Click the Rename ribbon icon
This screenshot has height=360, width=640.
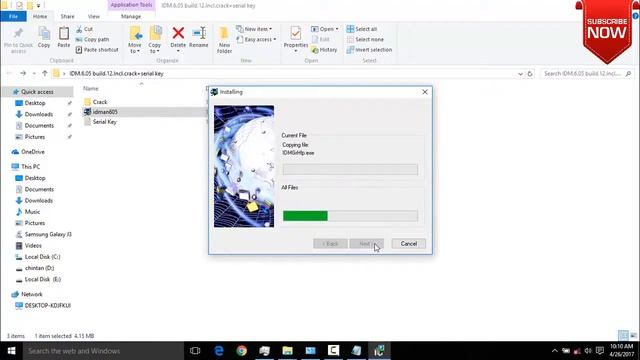click(x=199, y=37)
